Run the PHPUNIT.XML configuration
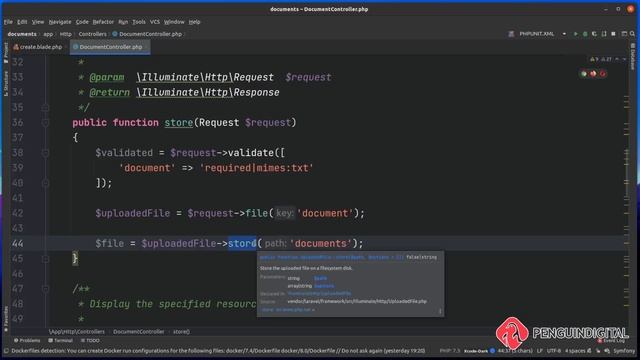Viewport: 640px width, 360px height. [576, 34]
